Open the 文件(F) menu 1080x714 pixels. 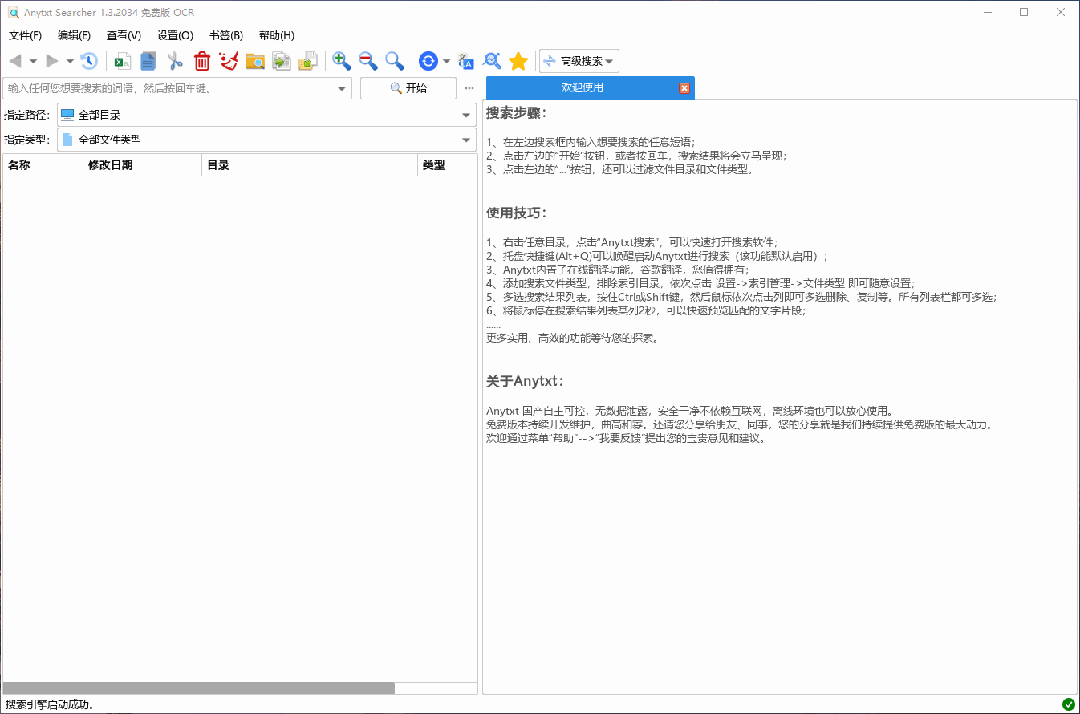coord(25,35)
